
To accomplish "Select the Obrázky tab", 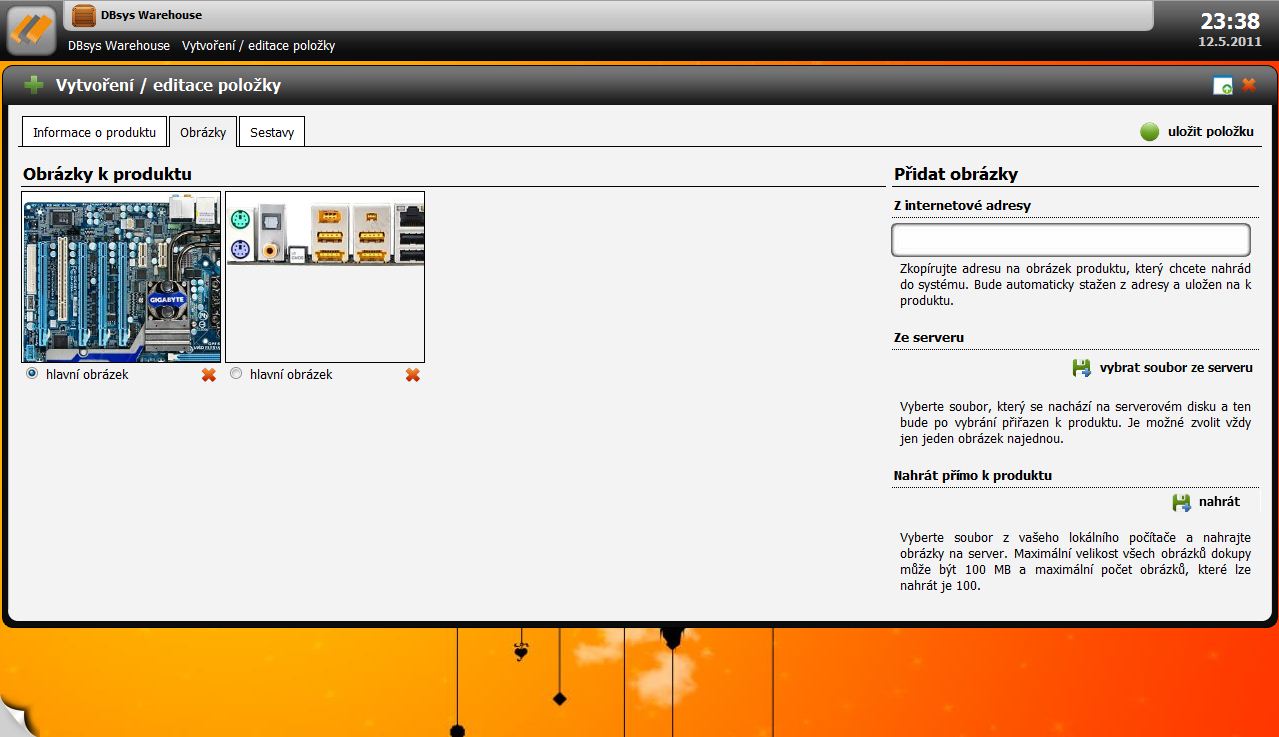I will 203,132.
